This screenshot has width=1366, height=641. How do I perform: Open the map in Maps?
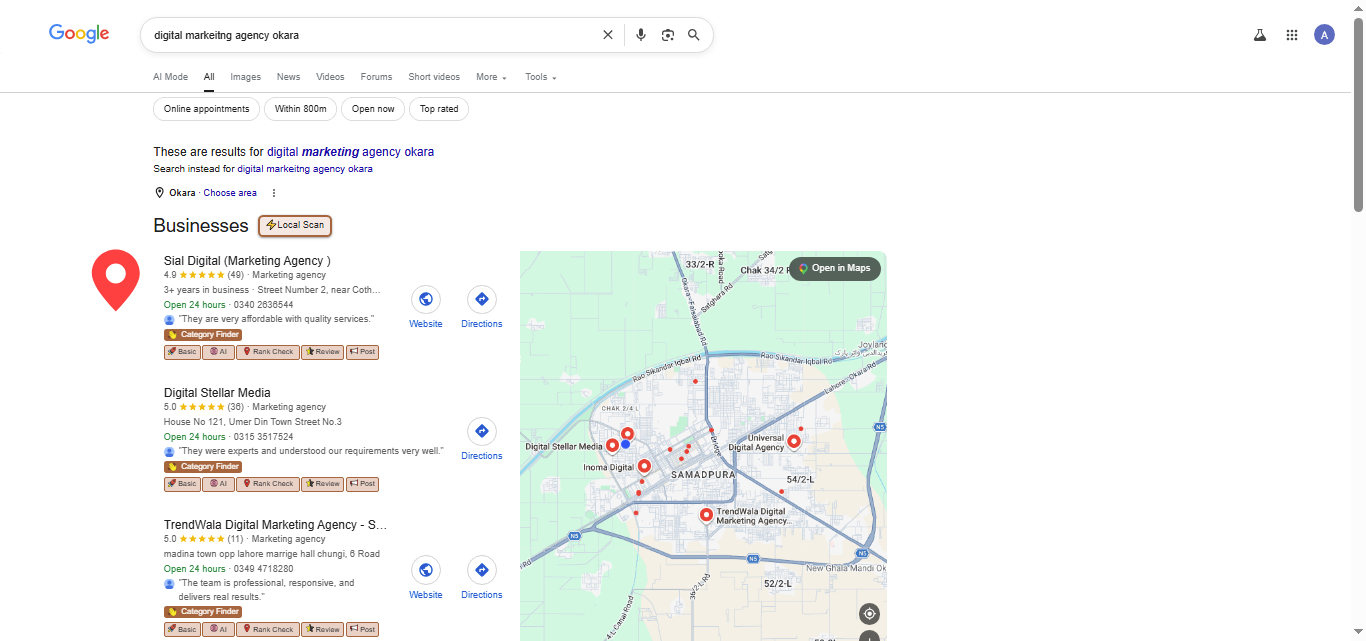[835, 268]
